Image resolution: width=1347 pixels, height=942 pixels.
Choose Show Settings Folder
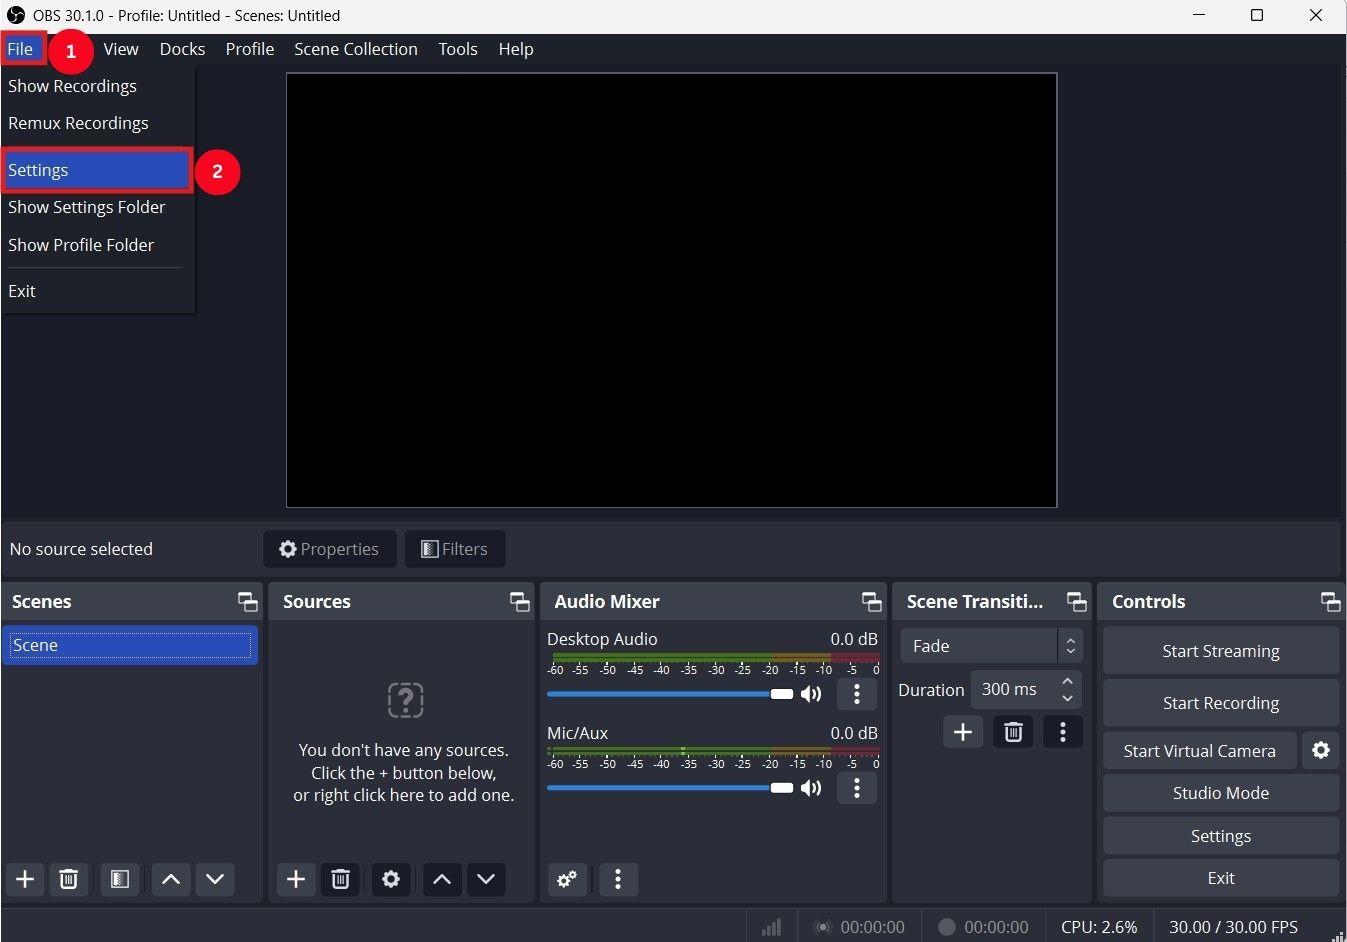(97, 207)
